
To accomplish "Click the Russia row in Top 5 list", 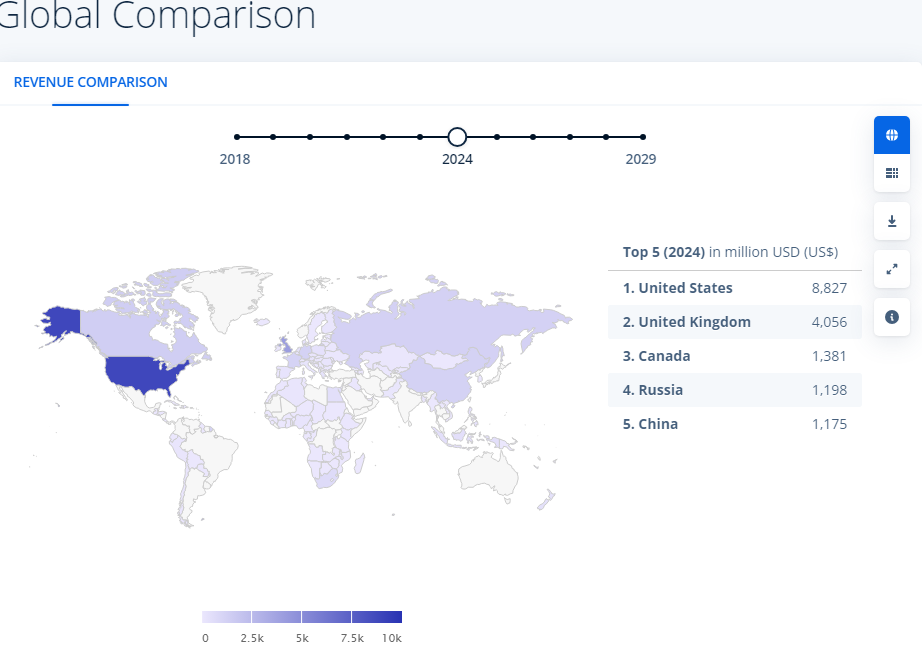I will [734, 390].
